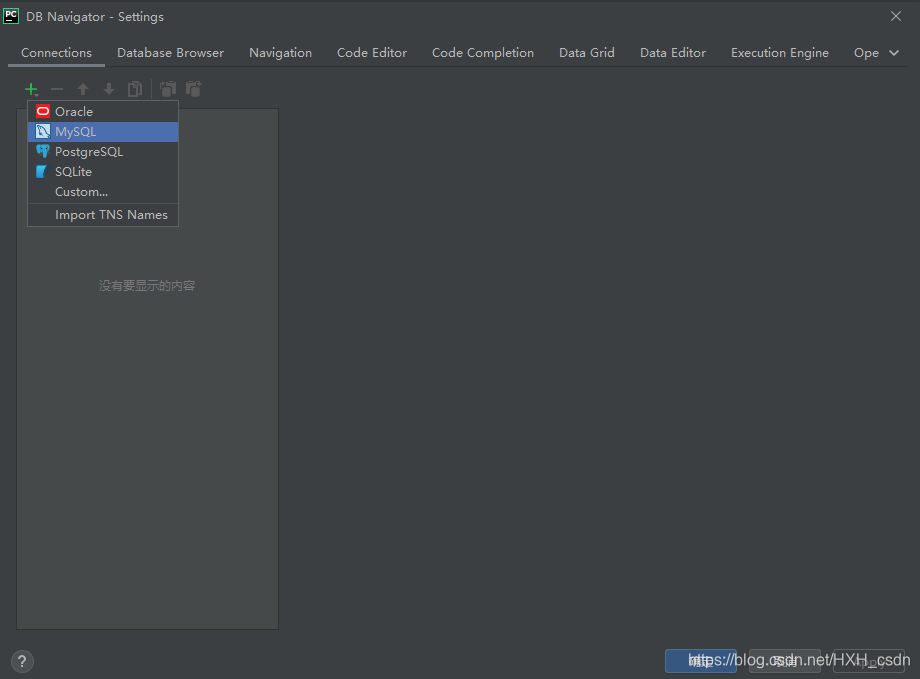Viewport: 920px width, 679px height.
Task: Click the blue confirm button at bottom
Action: [701, 661]
